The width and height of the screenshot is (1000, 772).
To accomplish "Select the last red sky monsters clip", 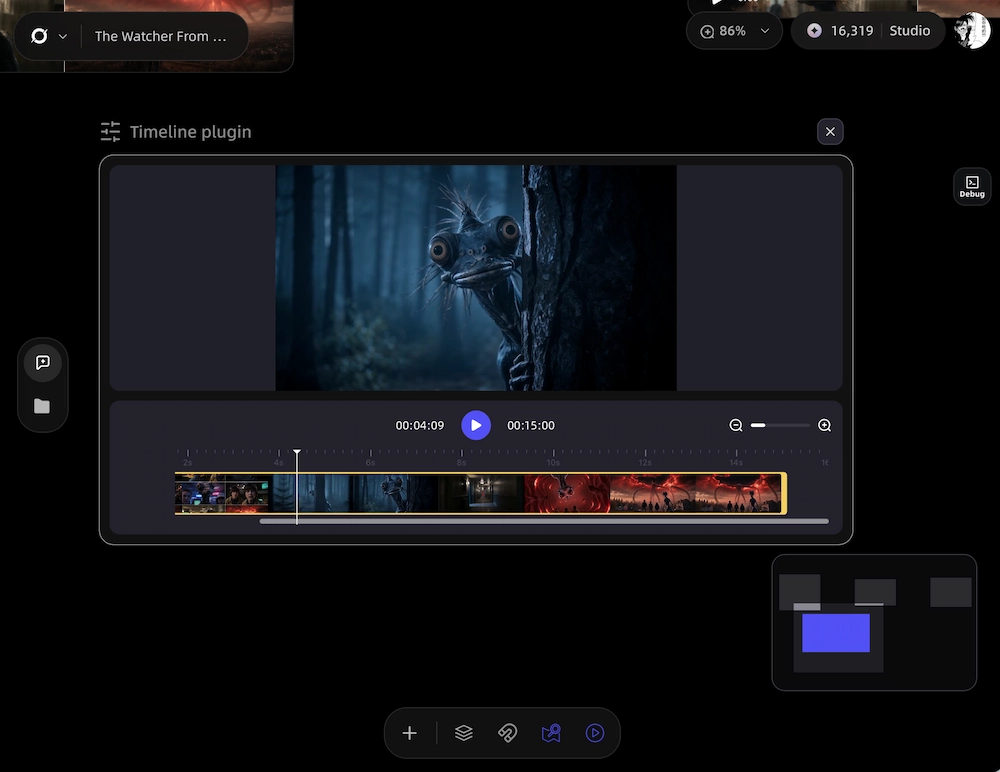I will 739,493.
